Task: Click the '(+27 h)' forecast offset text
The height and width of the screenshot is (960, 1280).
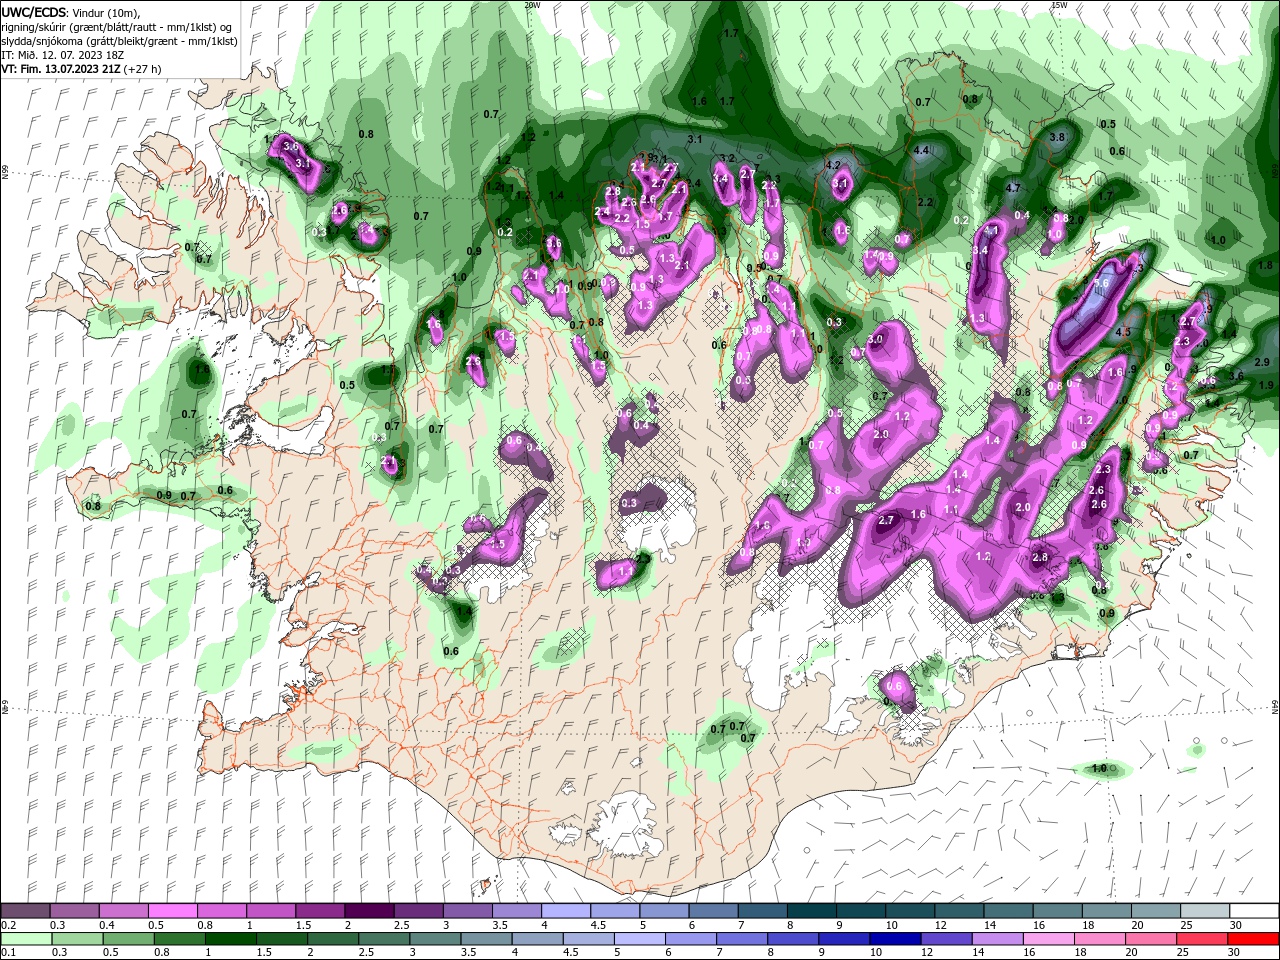Action: pos(144,70)
